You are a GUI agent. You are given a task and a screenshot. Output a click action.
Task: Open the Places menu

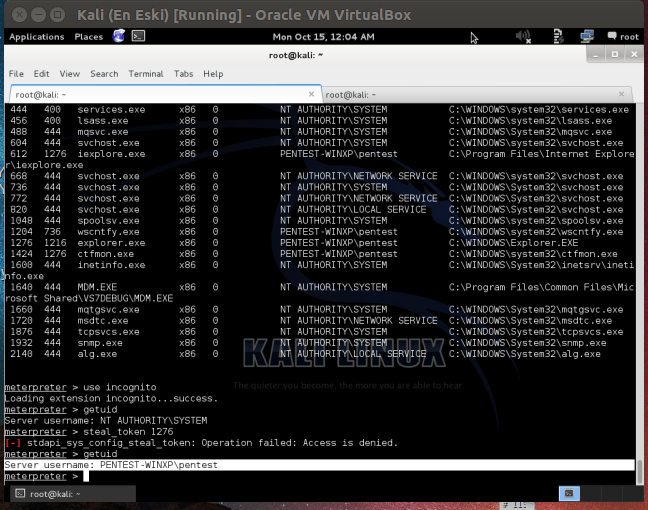point(88,37)
